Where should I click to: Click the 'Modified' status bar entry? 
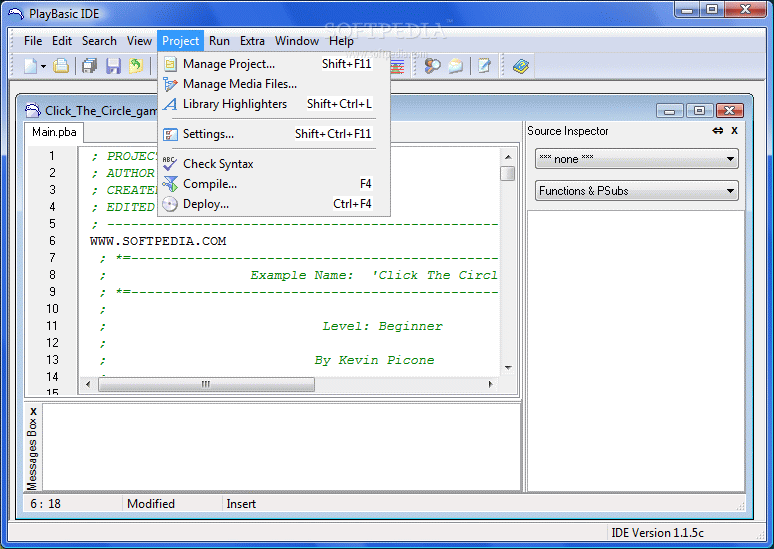[x=151, y=504]
